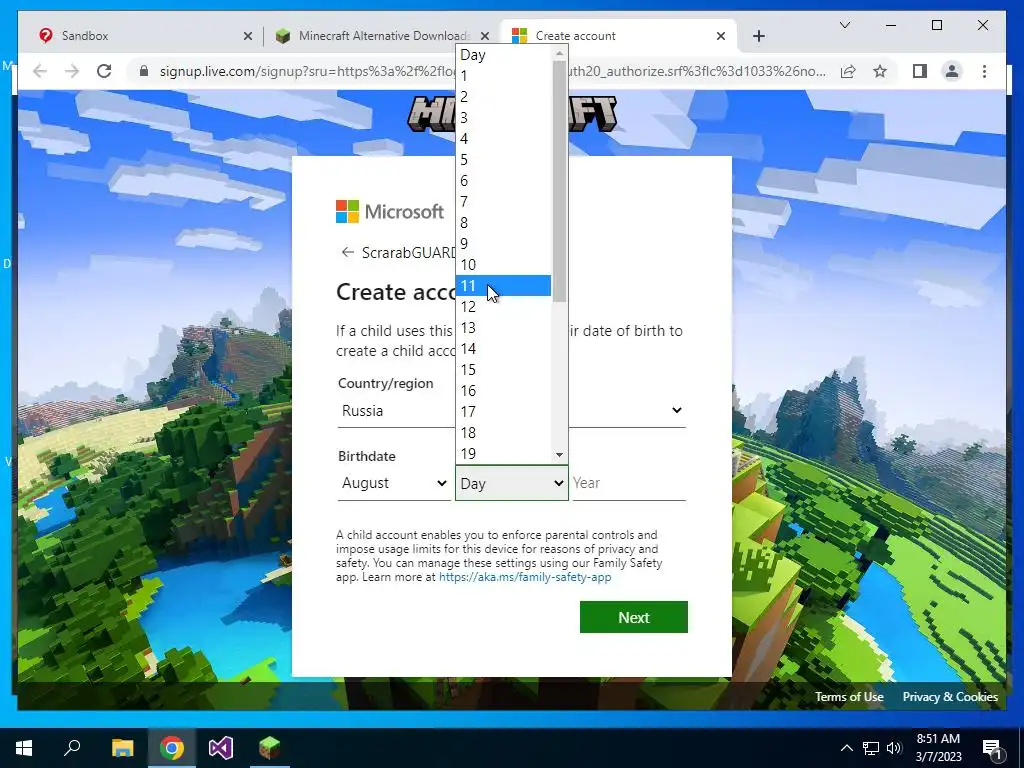Open the August month dropdown
This screenshot has height=768, width=1024.
pyautogui.click(x=394, y=483)
